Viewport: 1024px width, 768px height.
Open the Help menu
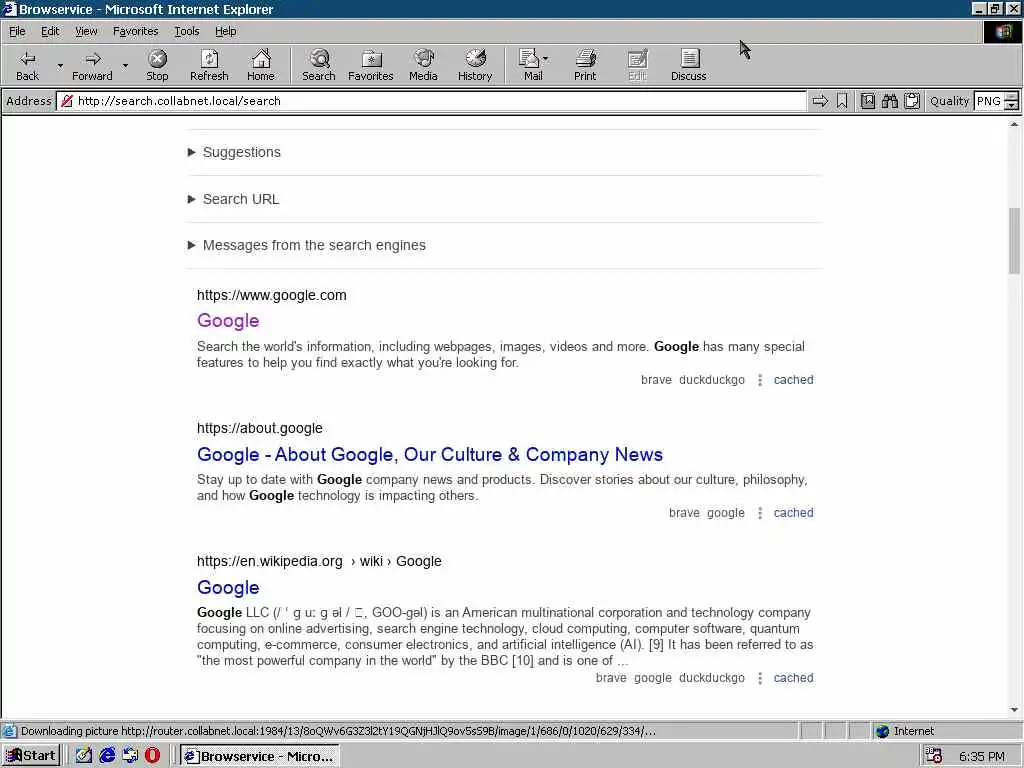point(225,31)
